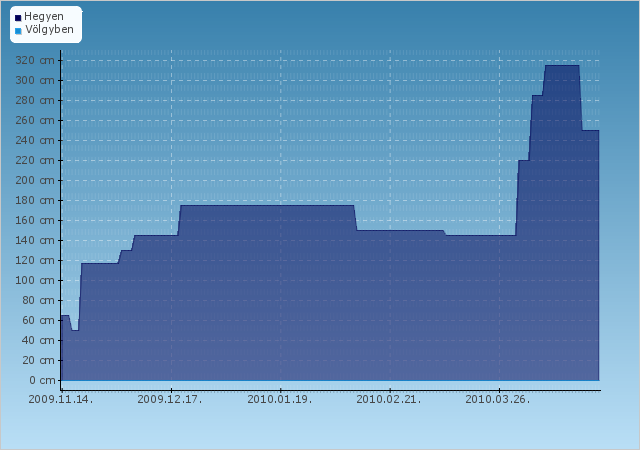
Task: Click the 180 cm axis label
Action: (x=35, y=200)
